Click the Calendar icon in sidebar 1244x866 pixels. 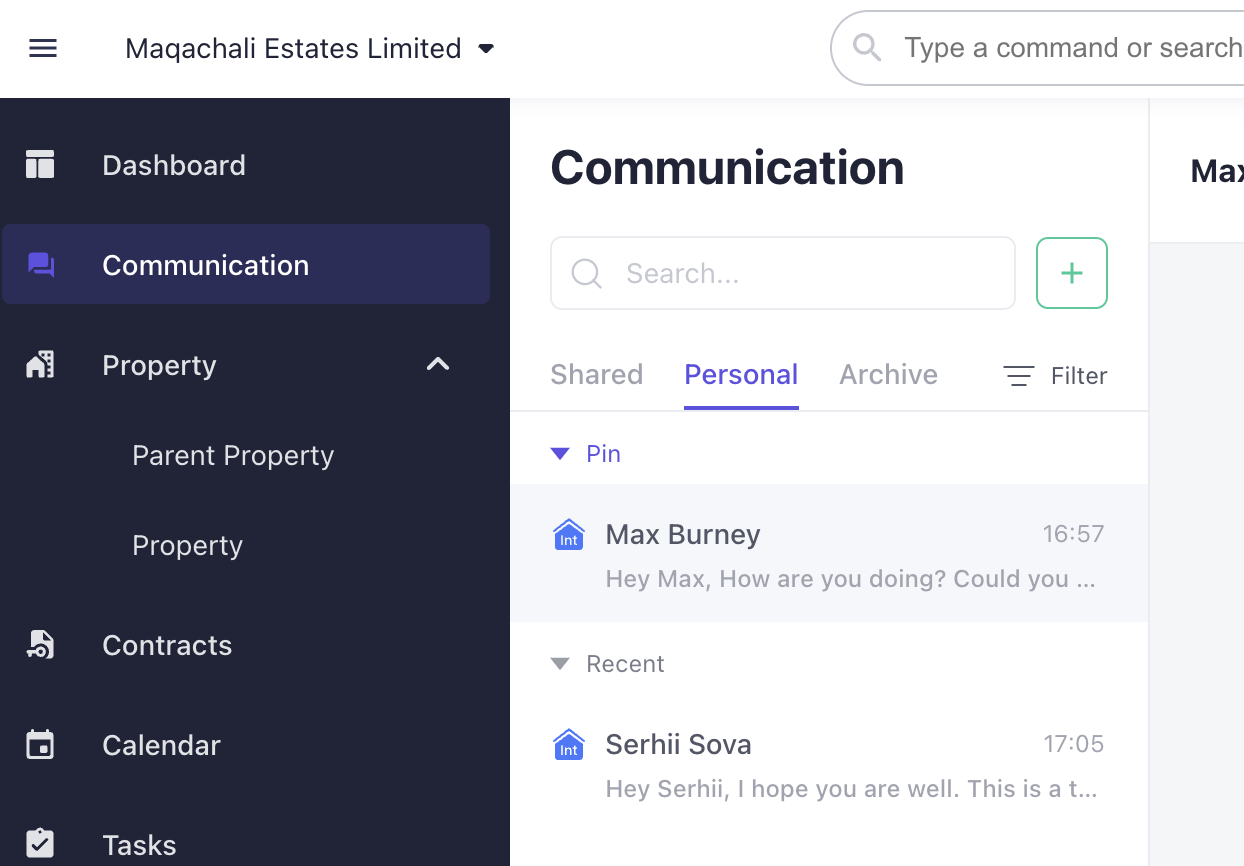point(40,745)
